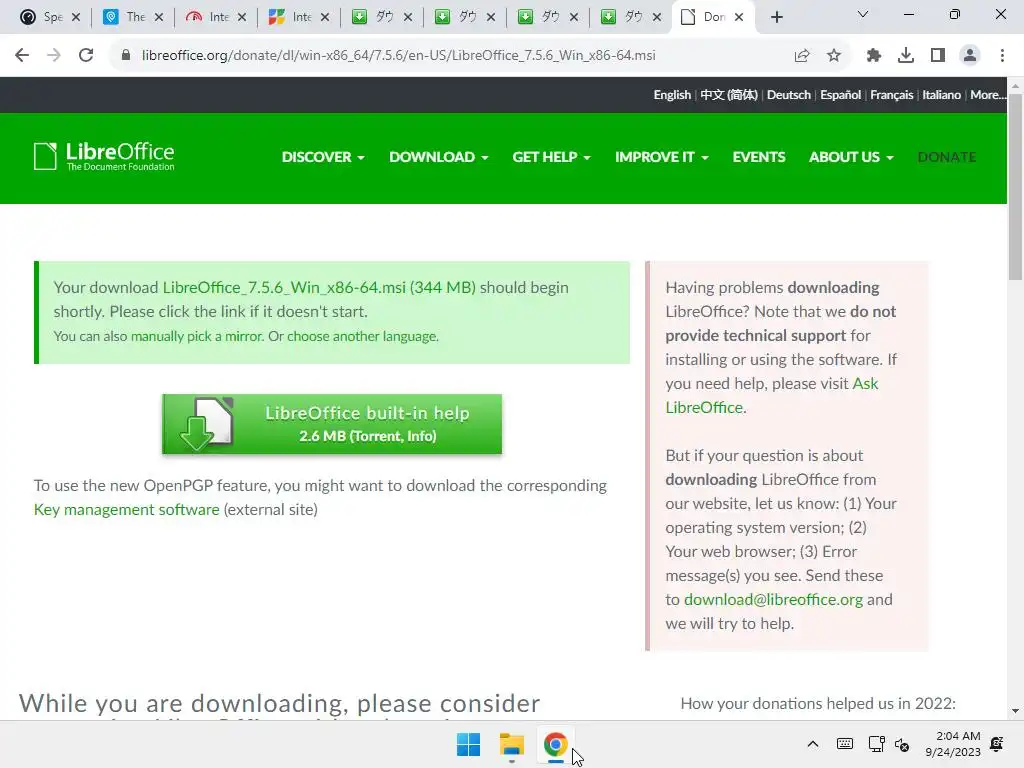Click the lock site-info icon
The width and height of the screenshot is (1024, 768).
126,56
